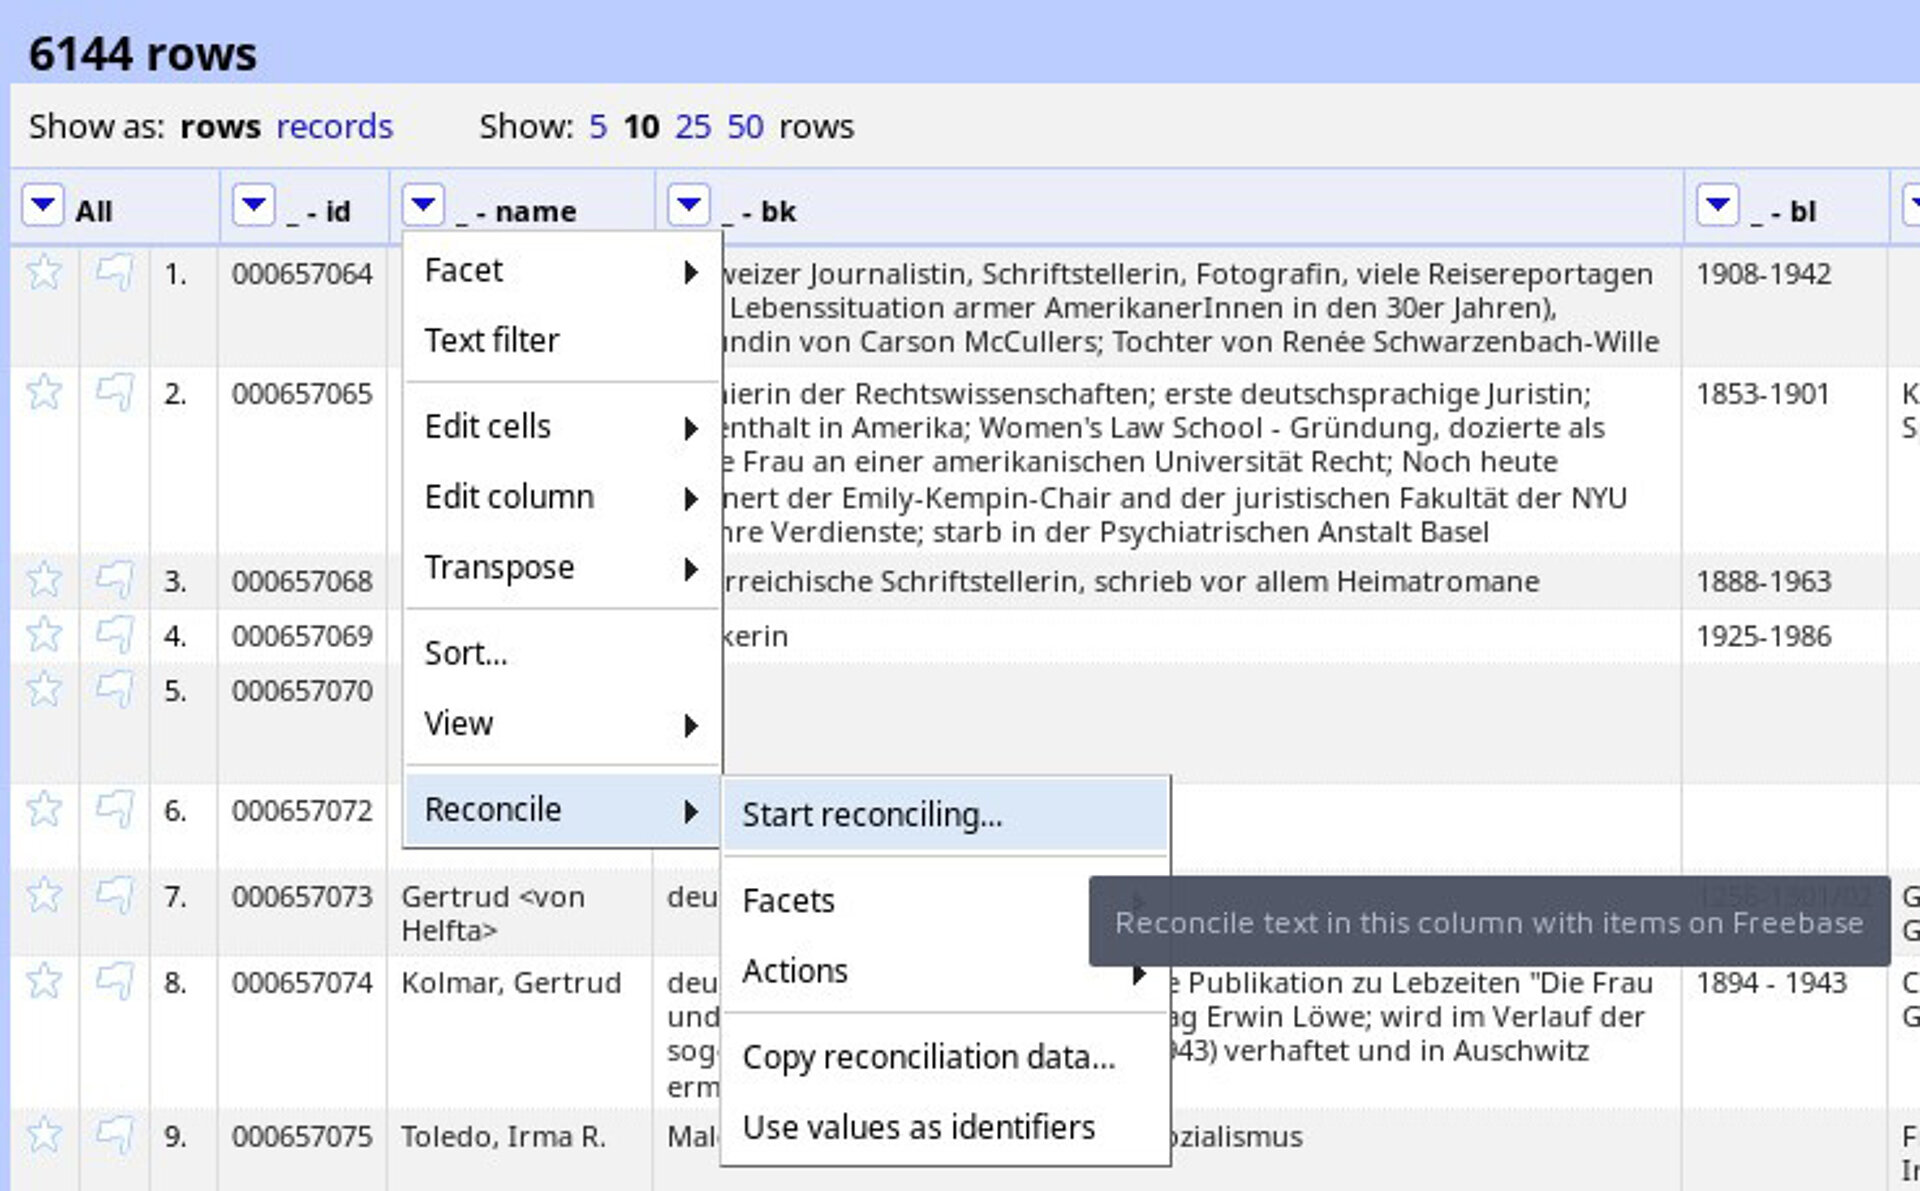The width and height of the screenshot is (1920, 1191).
Task: Star row 3 with id 000657068
Action: (x=44, y=579)
